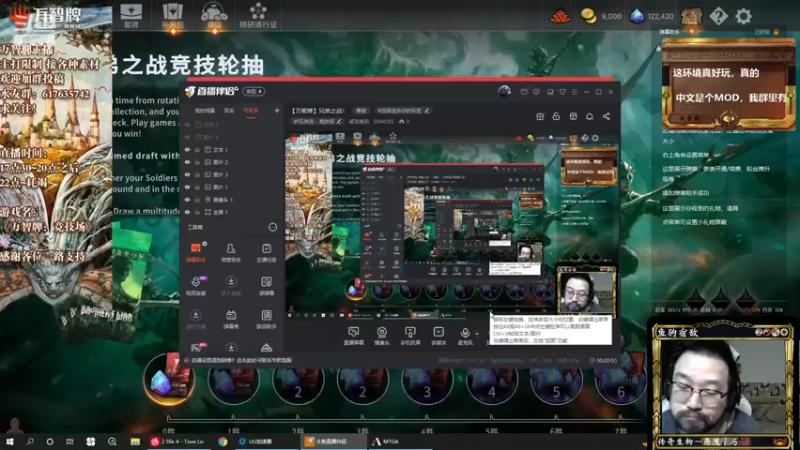Image resolution: width=800 pixels, height=450 pixels.
Task: Expand the chip button next to 直播伴侣 logo
Action: (254, 91)
